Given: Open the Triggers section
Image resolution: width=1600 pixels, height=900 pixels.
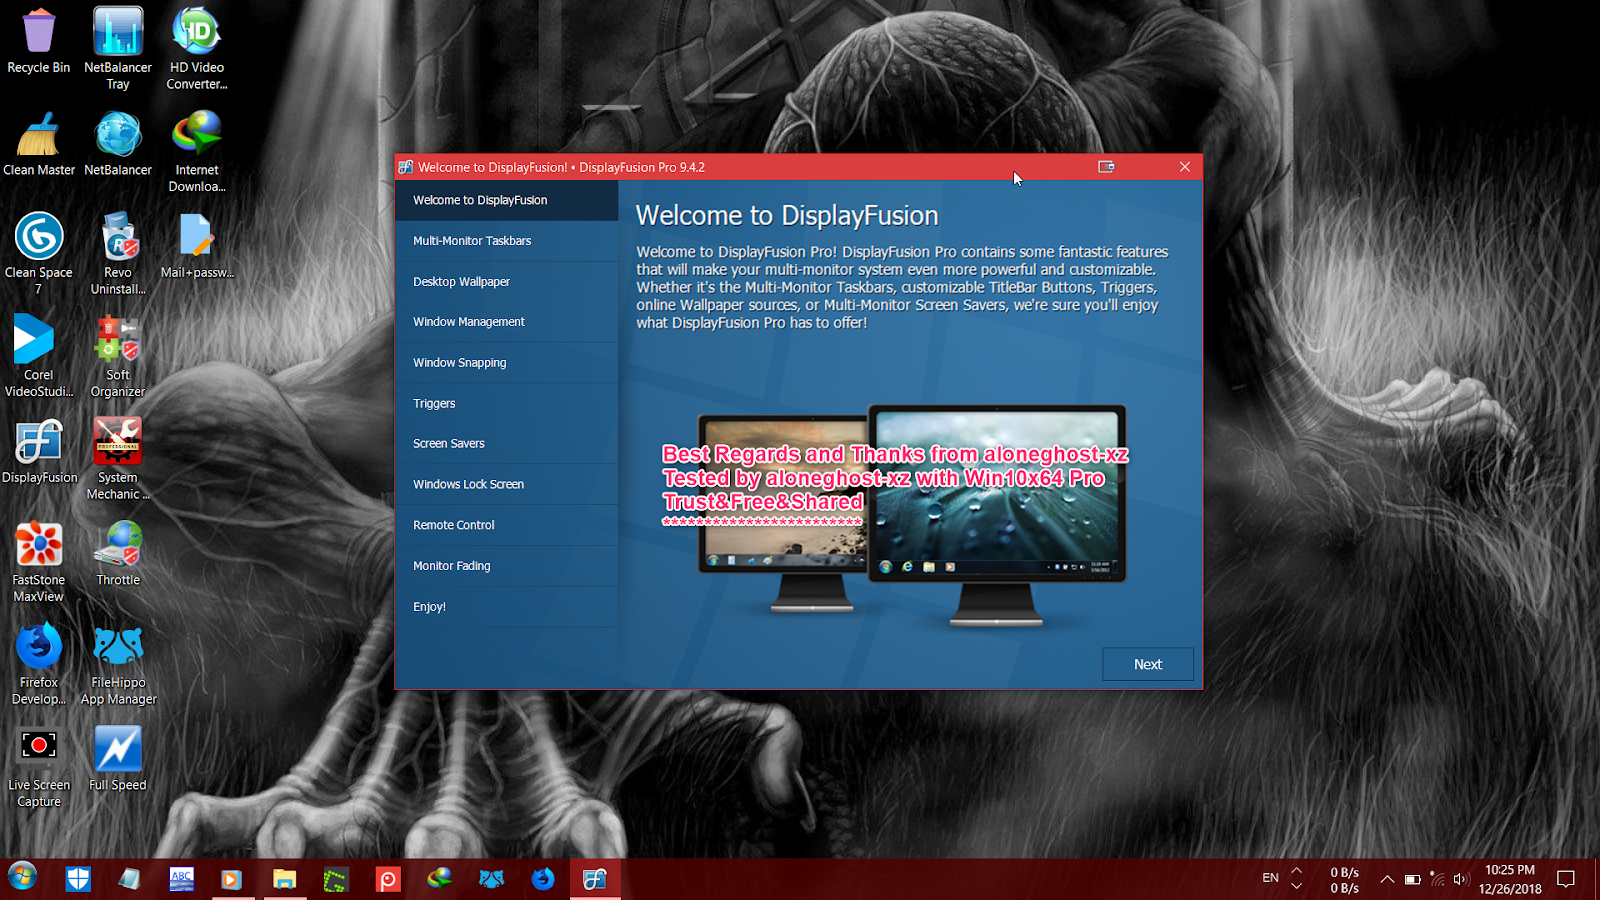Looking at the screenshot, I should (x=507, y=404).
